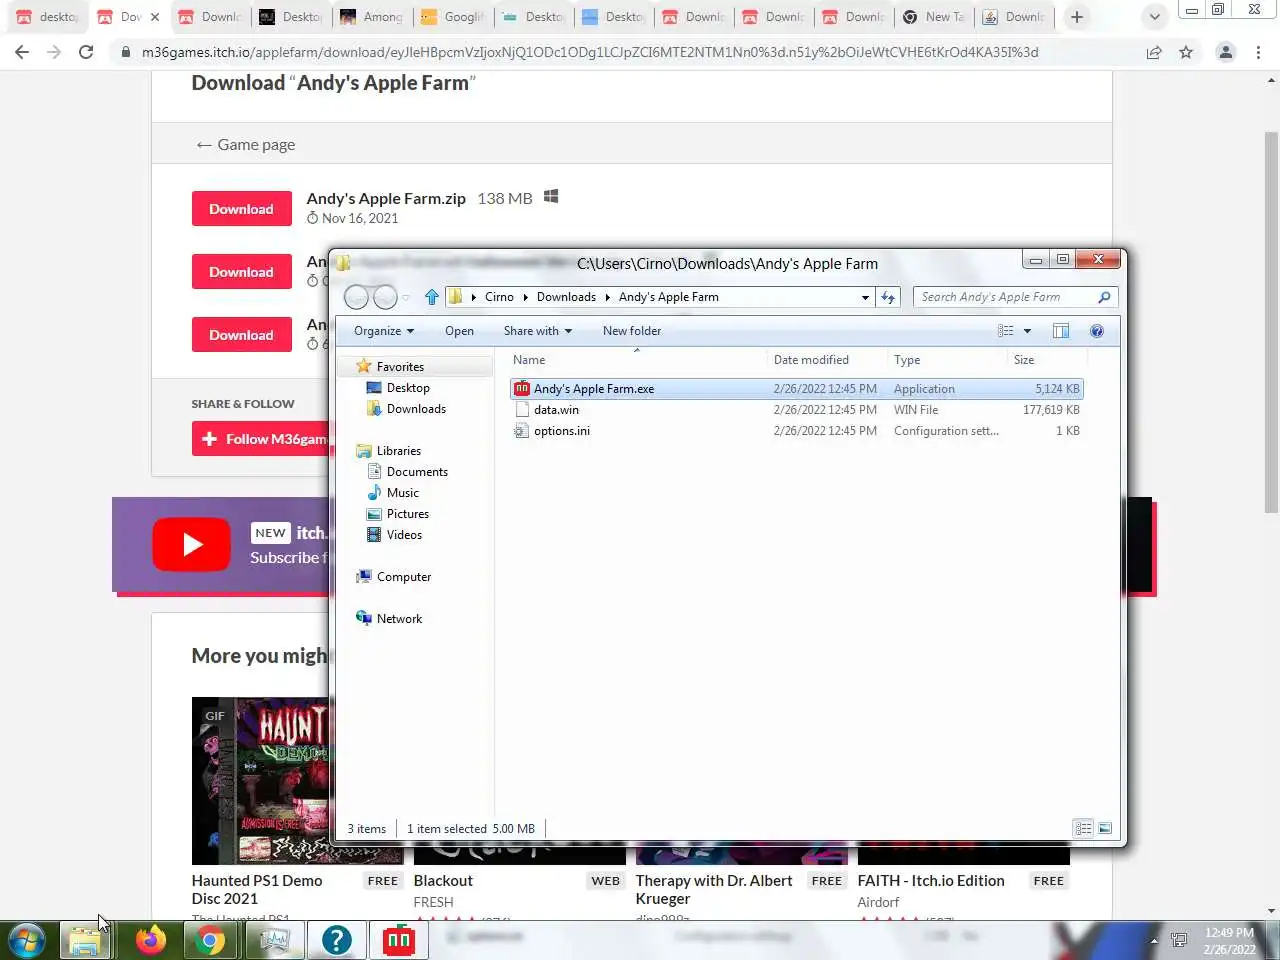
Task: Expand the address bar history dropdown
Action: tap(865, 297)
